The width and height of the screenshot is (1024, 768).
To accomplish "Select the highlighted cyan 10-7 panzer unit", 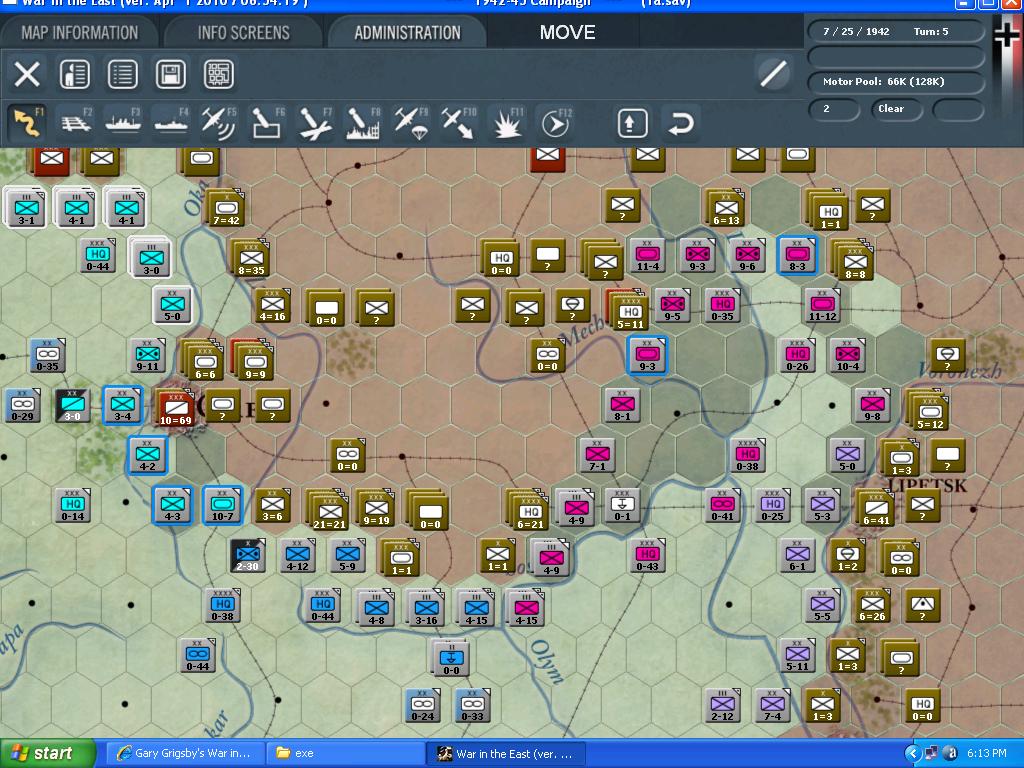I will point(223,506).
